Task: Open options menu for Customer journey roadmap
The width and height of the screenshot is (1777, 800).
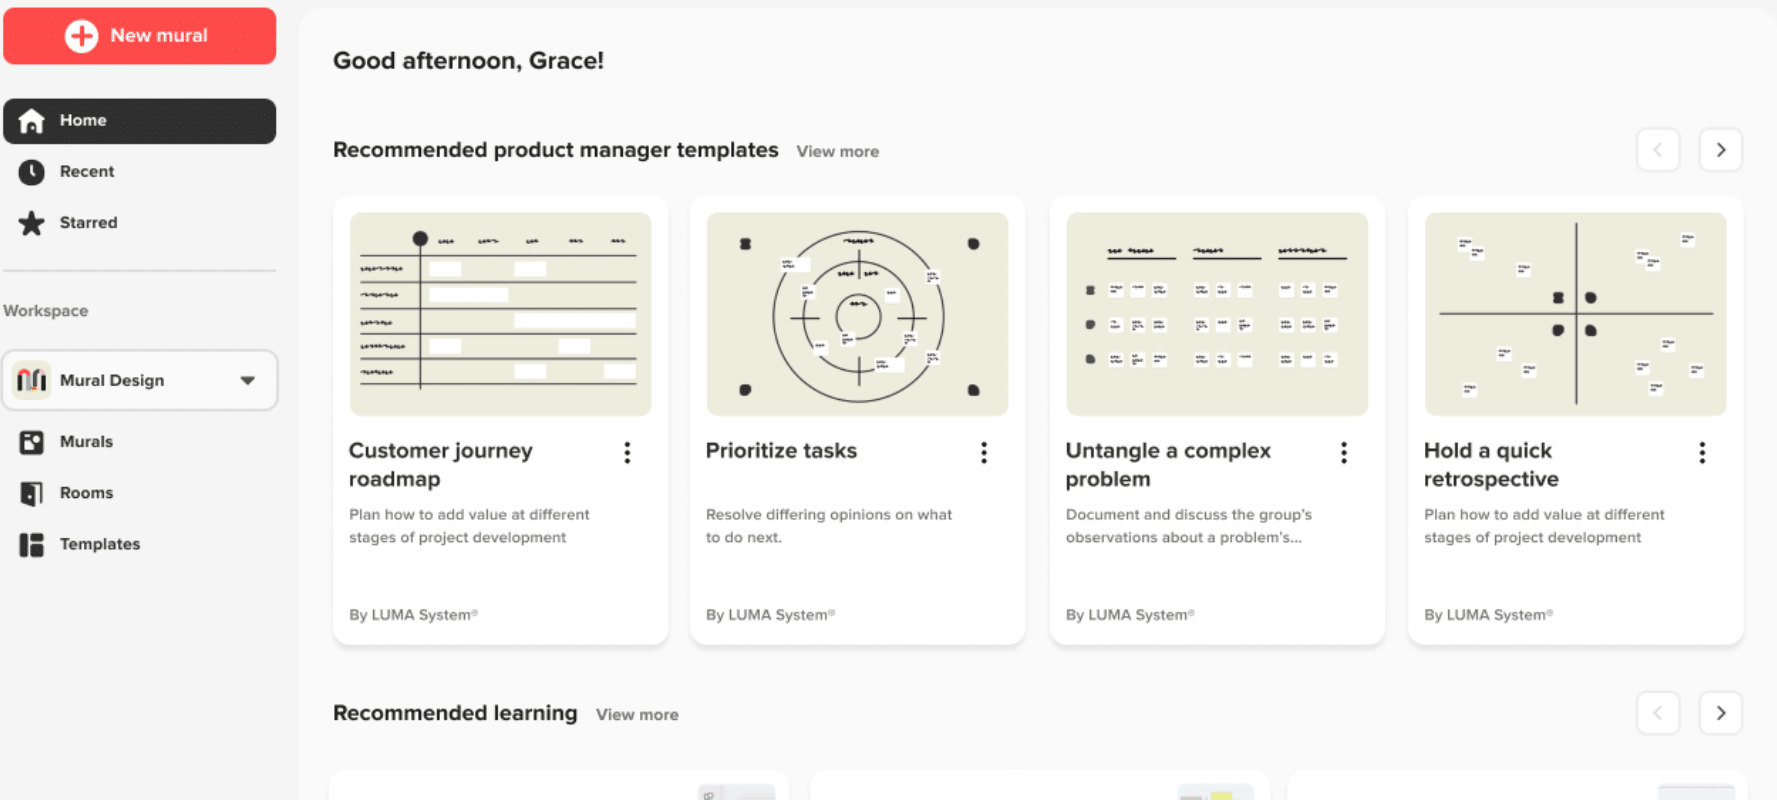Action: (x=627, y=453)
